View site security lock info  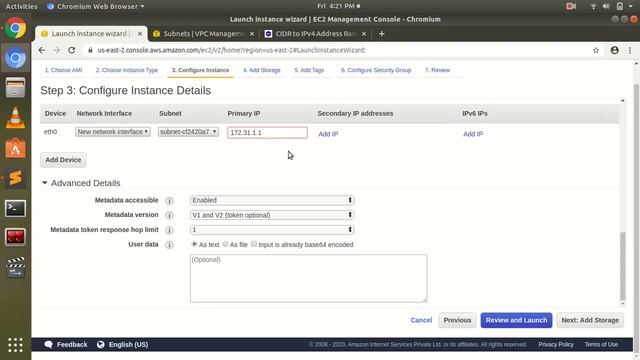point(90,50)
